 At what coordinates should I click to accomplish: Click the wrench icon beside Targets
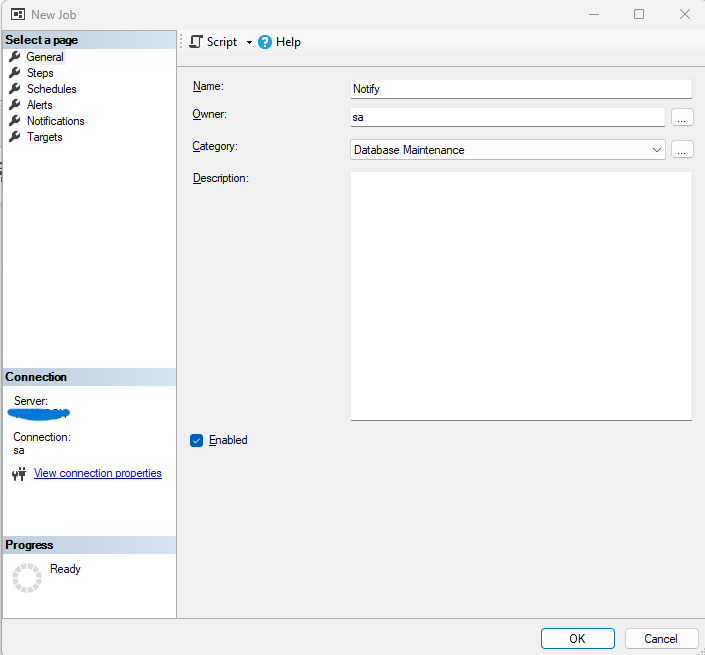click(15, 137)
